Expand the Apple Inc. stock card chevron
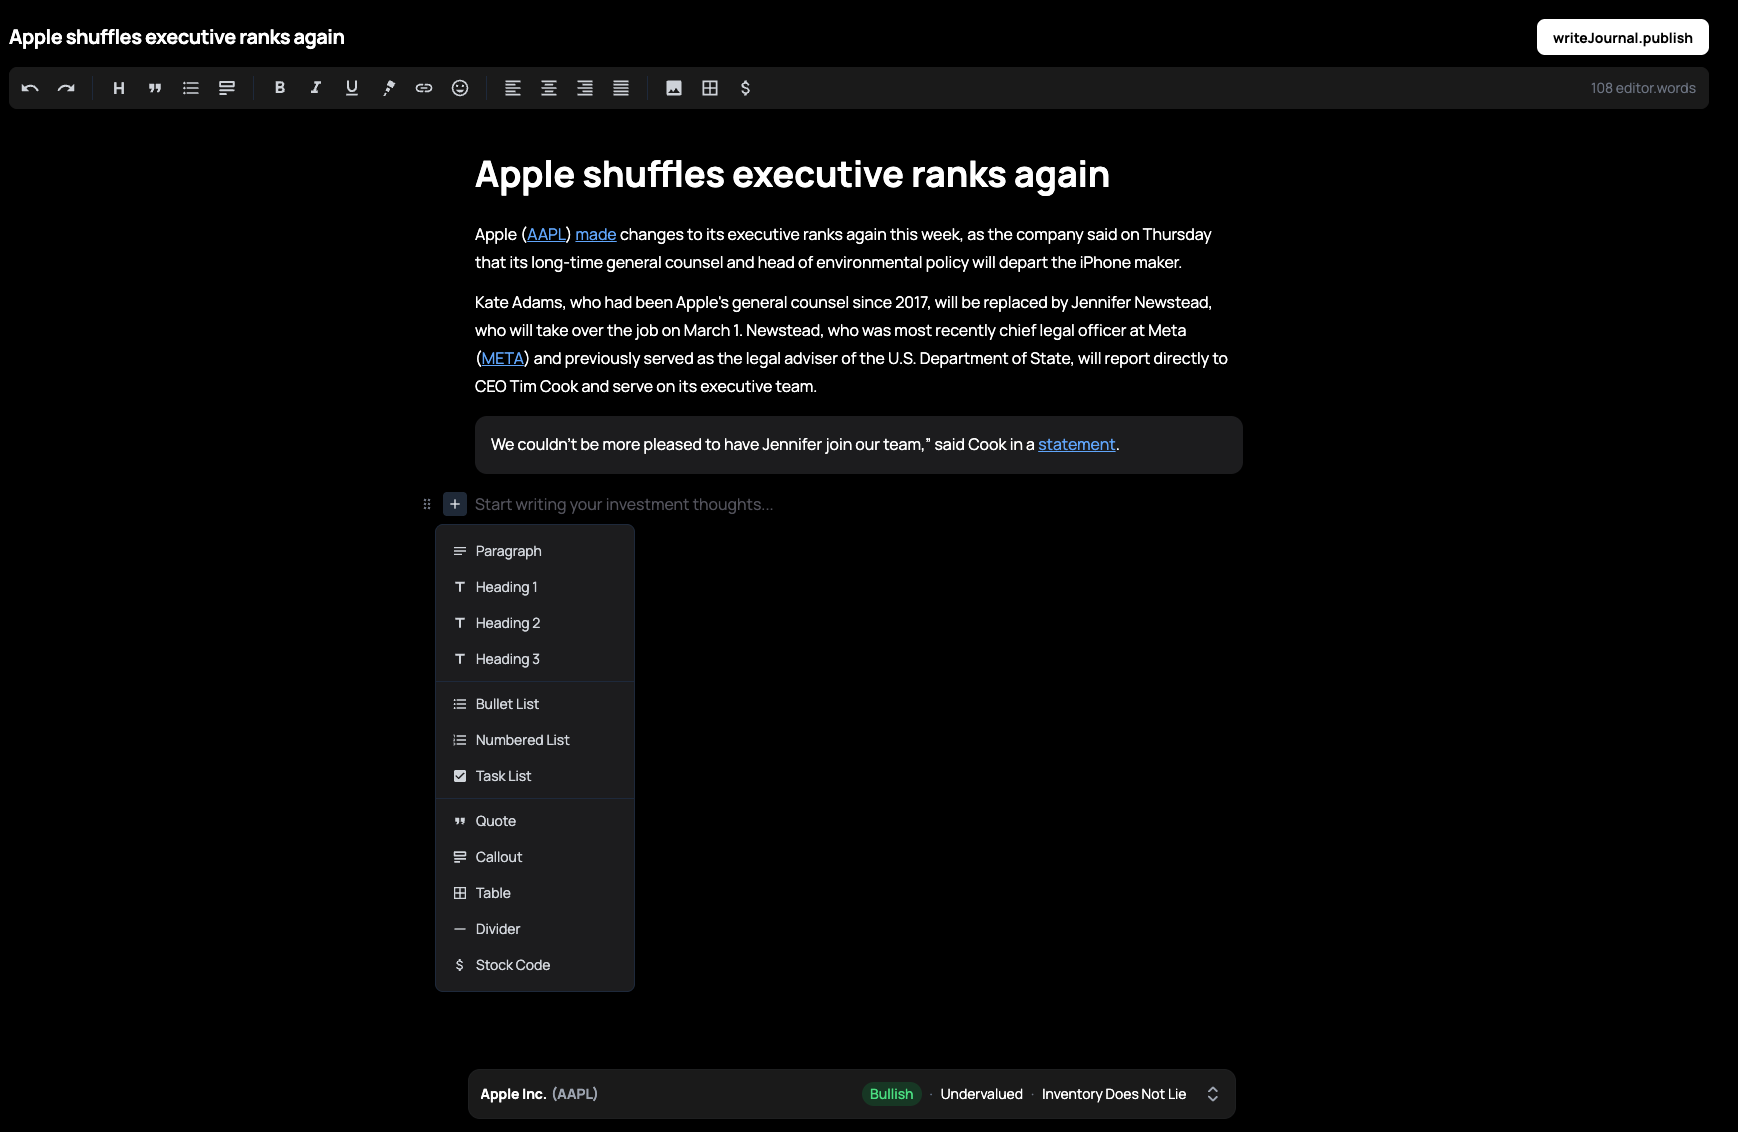 [x=1211, y=1094]
